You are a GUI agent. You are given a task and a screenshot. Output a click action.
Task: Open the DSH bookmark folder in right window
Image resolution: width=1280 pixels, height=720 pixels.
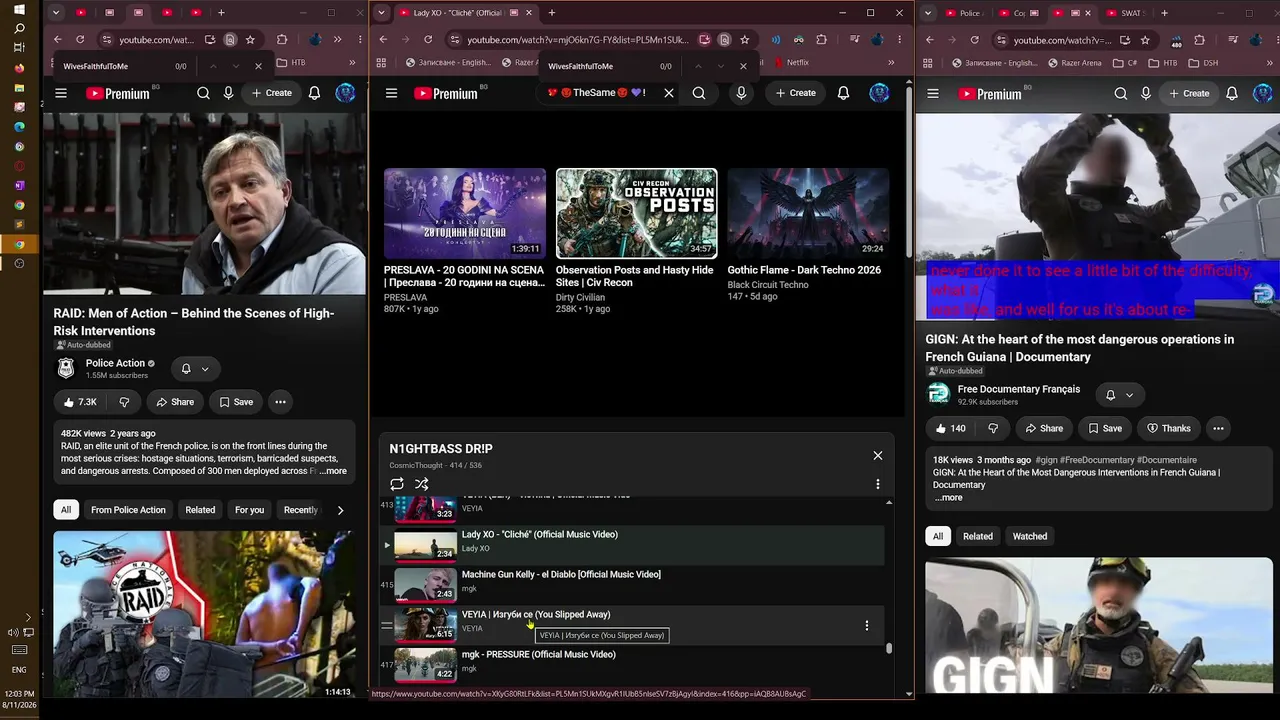[1202, 63]
